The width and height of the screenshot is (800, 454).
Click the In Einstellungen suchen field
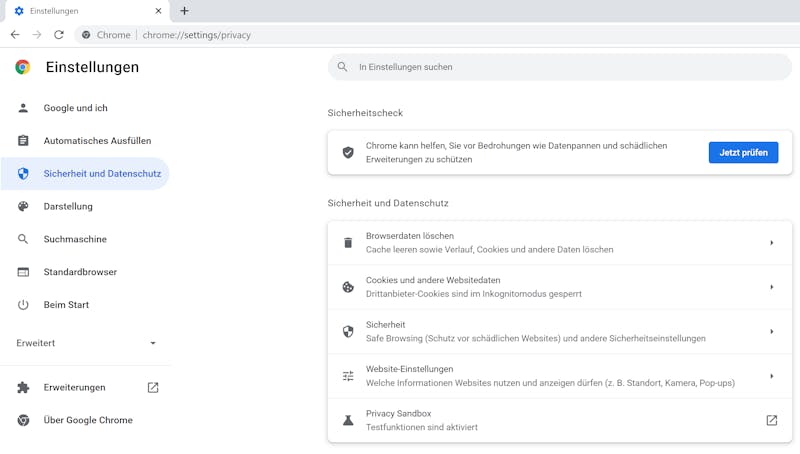coord(560,67)
